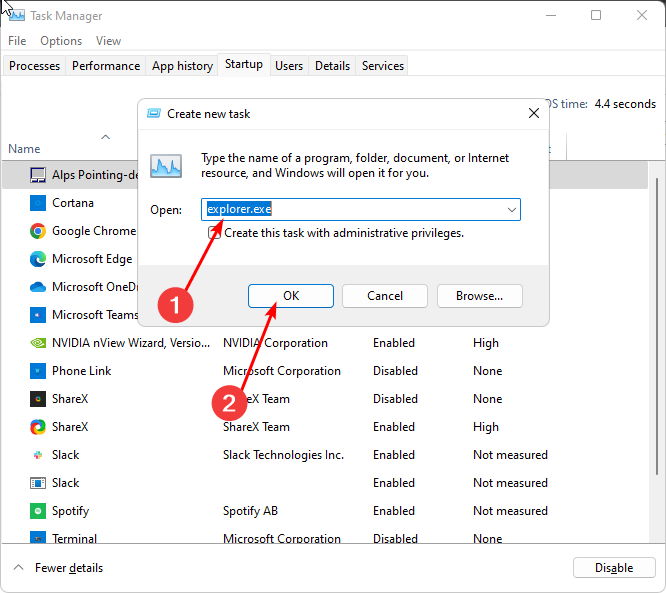The image size is (666, 593).
Task: Click Not measured impact in Spotify row
Action: pos(510,511)
